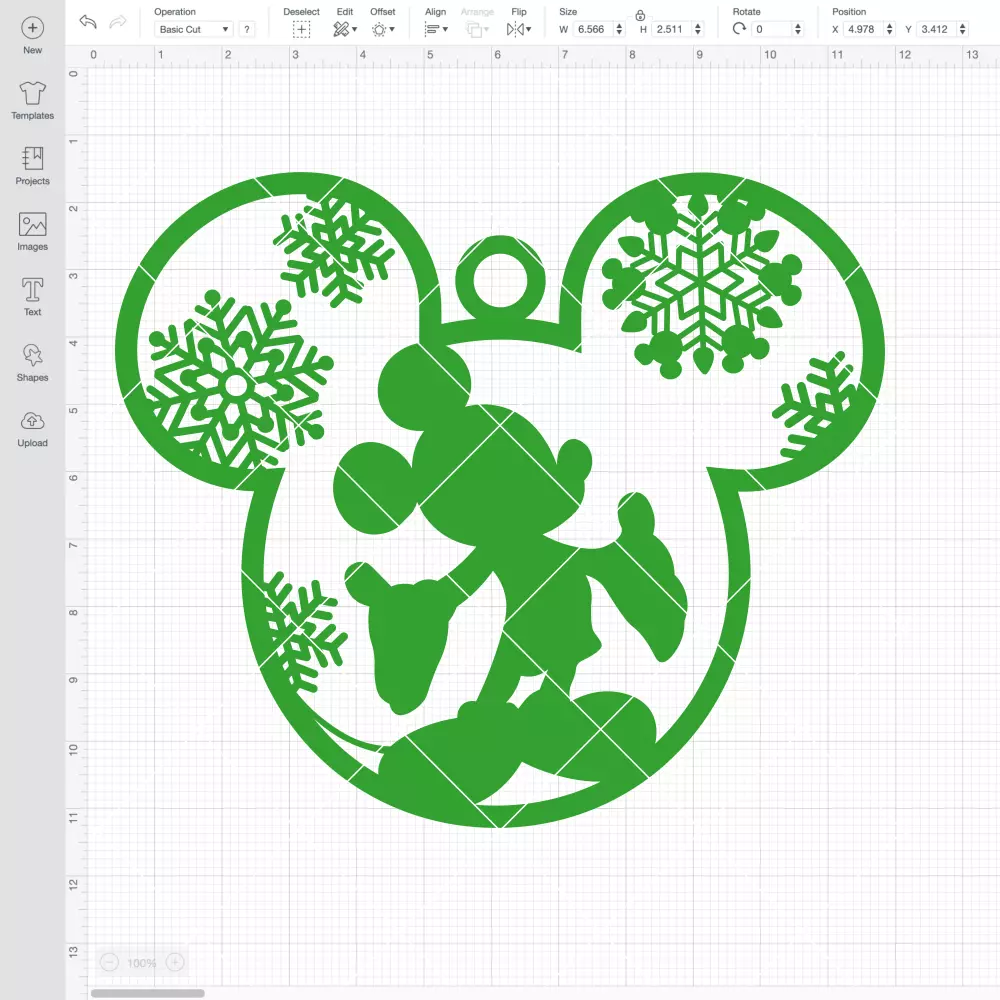Image resolution: width=1000 pixels, height=1000 pixels.
Task: Add Text to canvas
Action: [x=33, y=297]
